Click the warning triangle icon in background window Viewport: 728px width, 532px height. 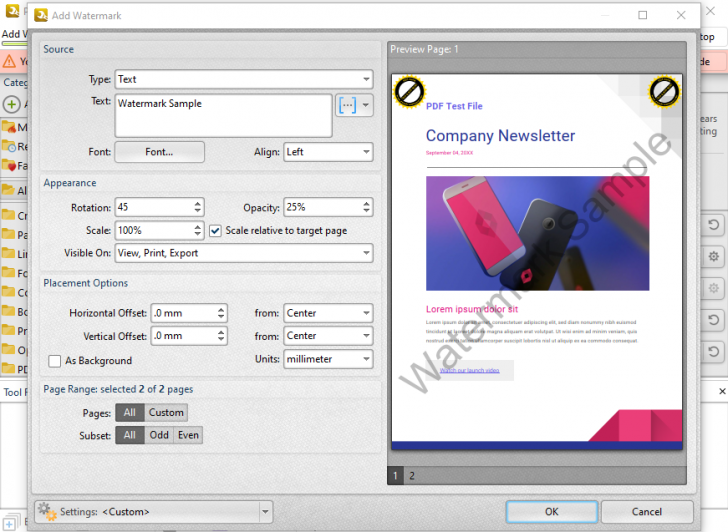9,61
